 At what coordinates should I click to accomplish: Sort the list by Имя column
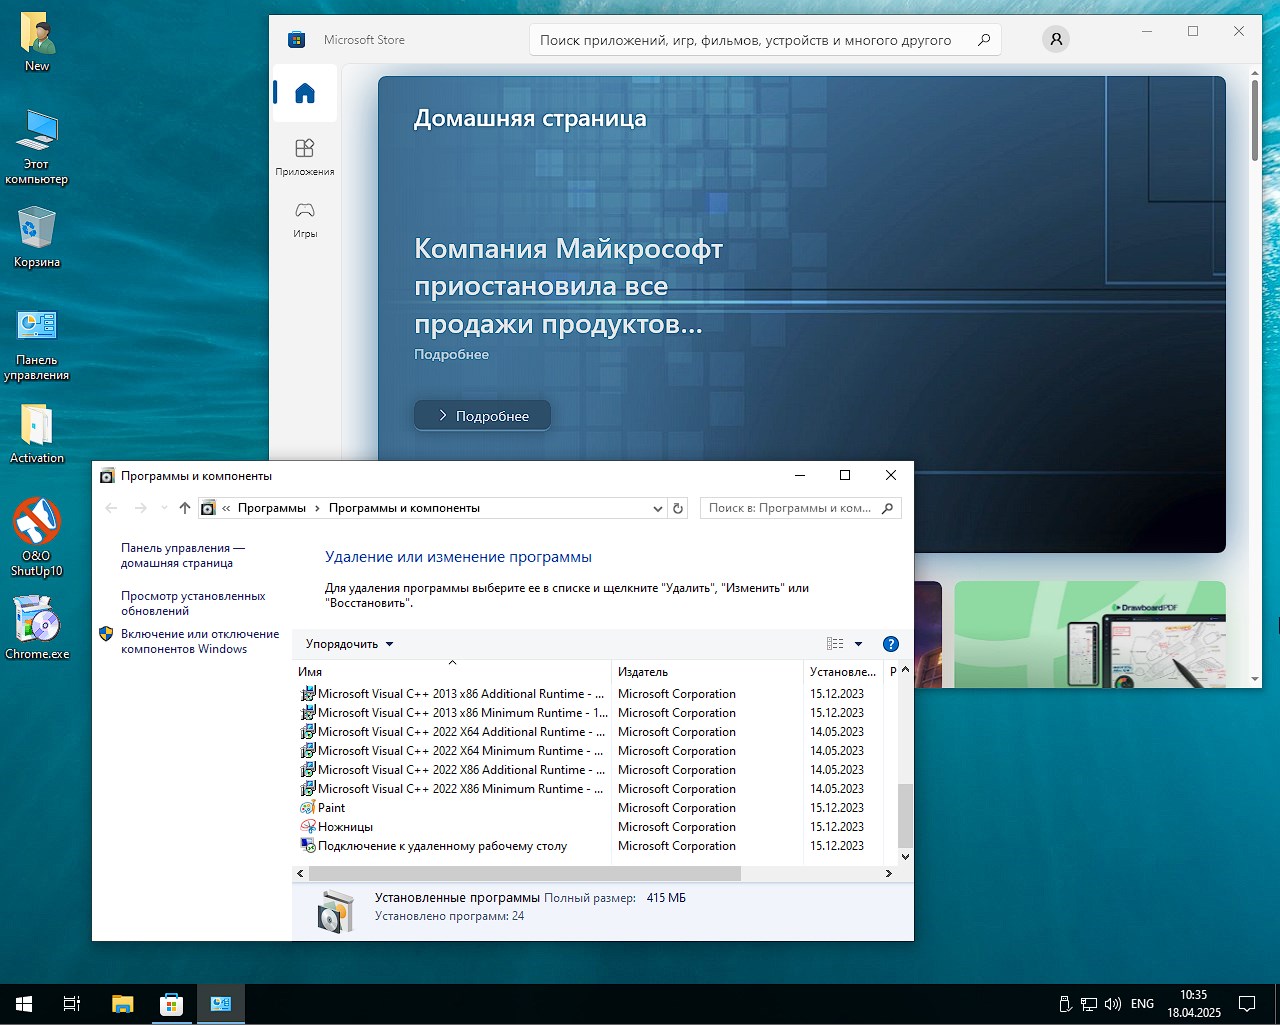[451, 672]
